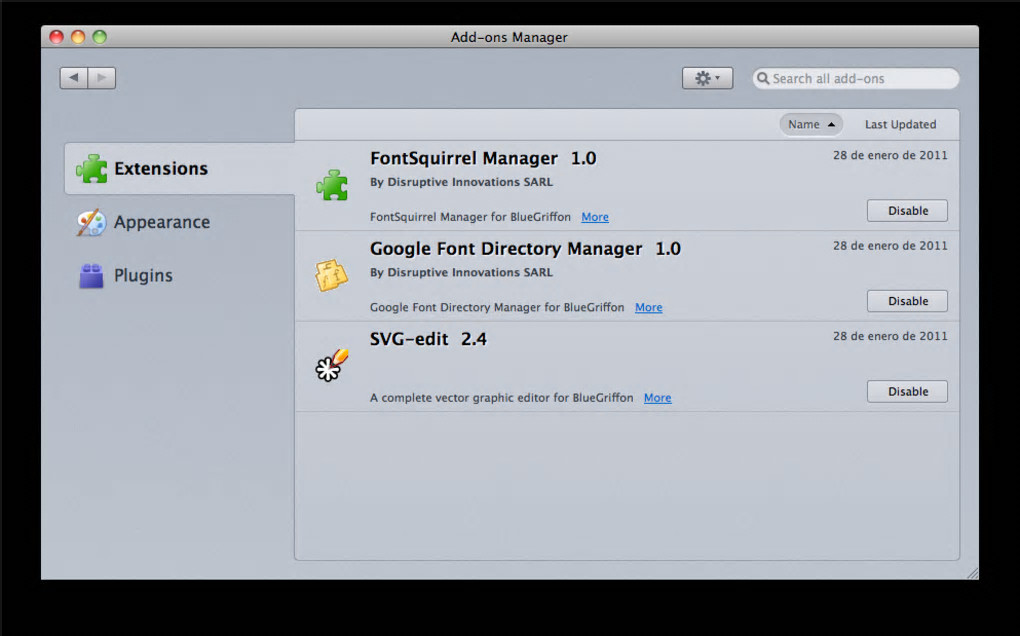This screenshot has height=636, width=1020.
Task: Disable the SVG-edit extension
Action: 907,392
